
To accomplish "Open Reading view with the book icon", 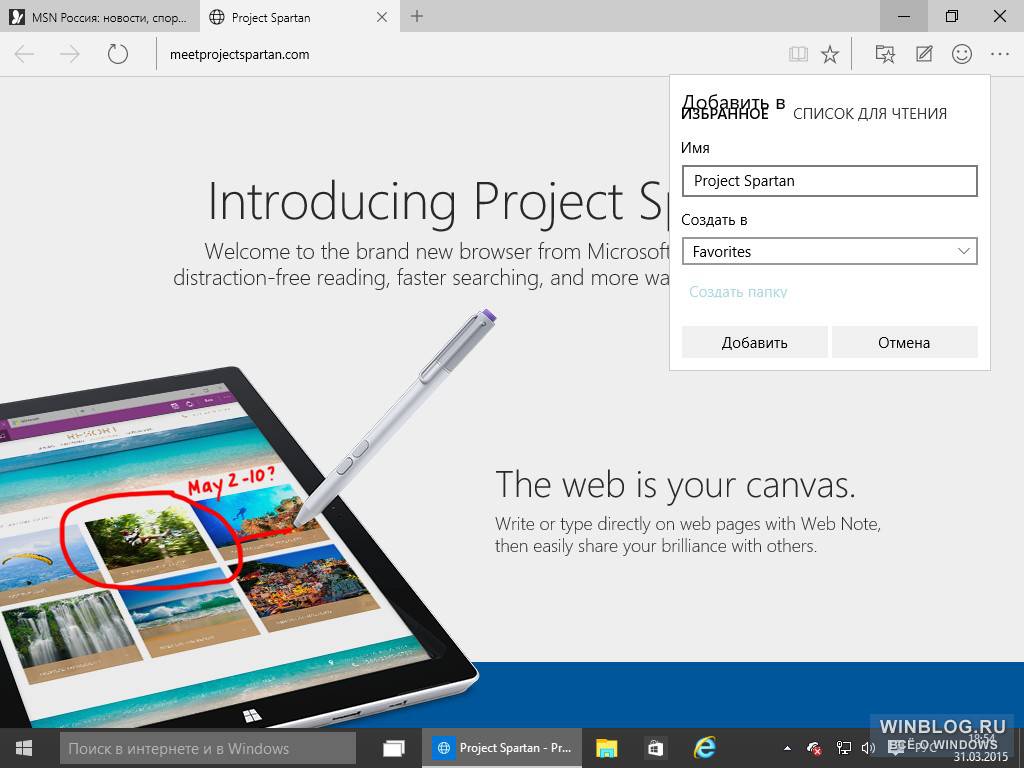I will pos(798,54).
